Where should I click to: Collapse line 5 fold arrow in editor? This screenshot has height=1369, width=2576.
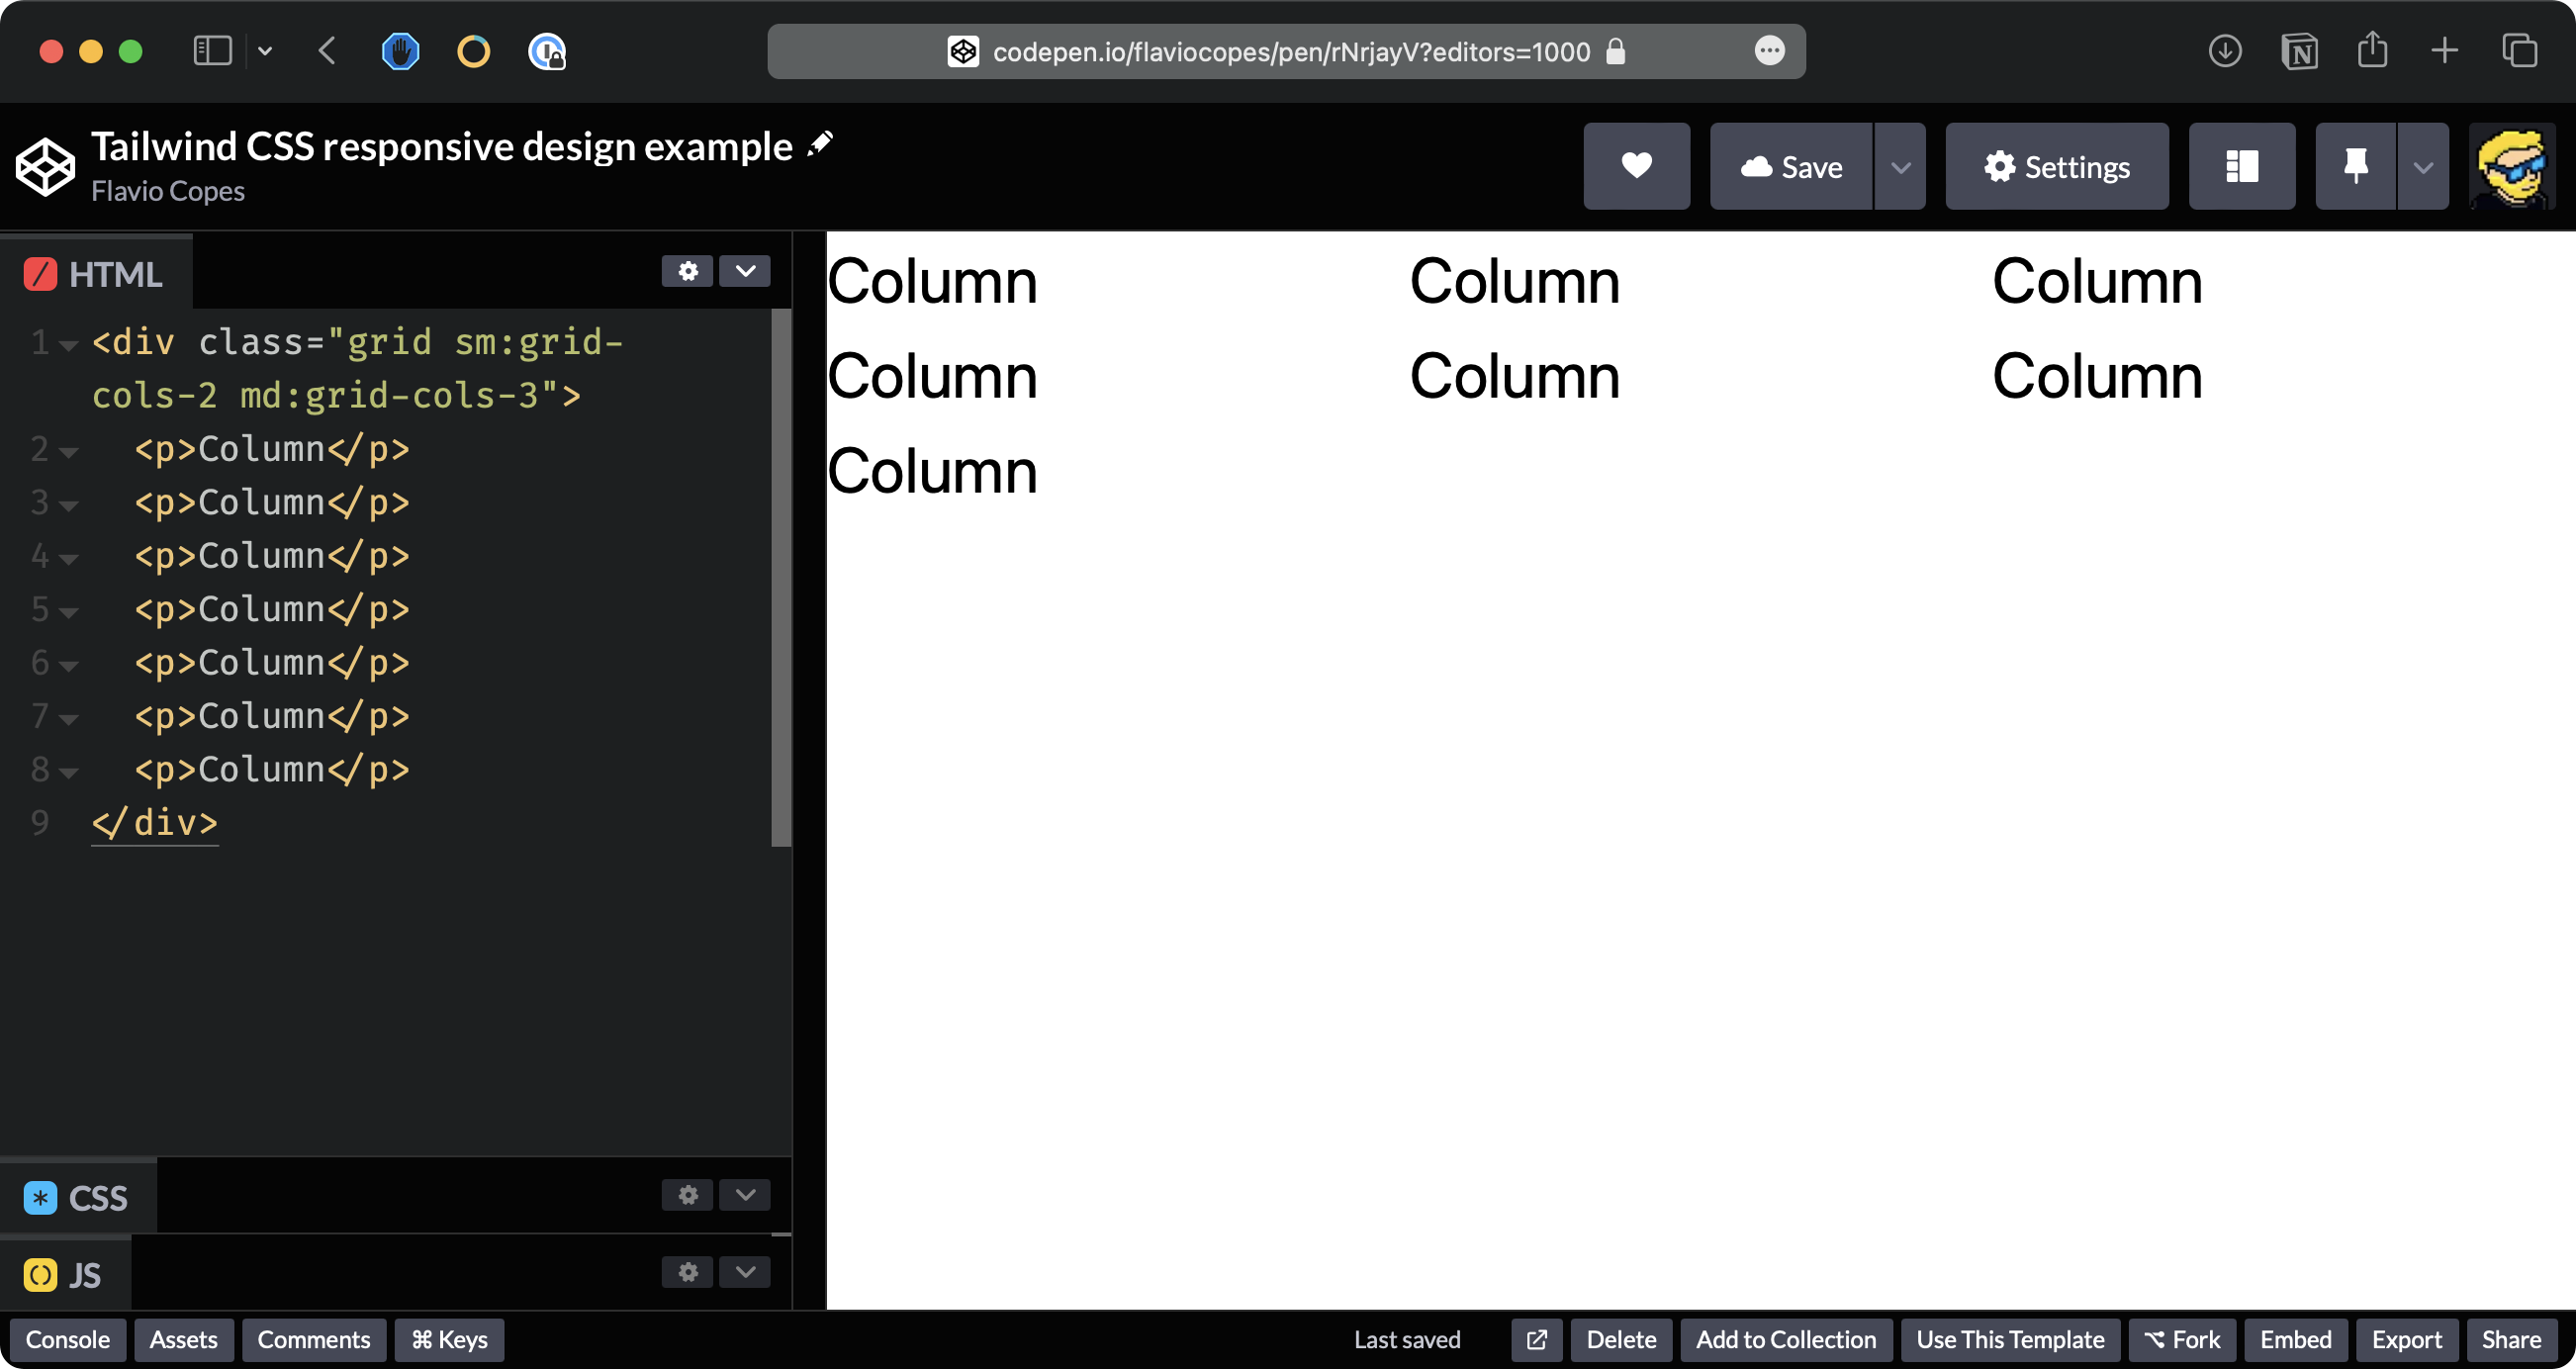[68, 612]
